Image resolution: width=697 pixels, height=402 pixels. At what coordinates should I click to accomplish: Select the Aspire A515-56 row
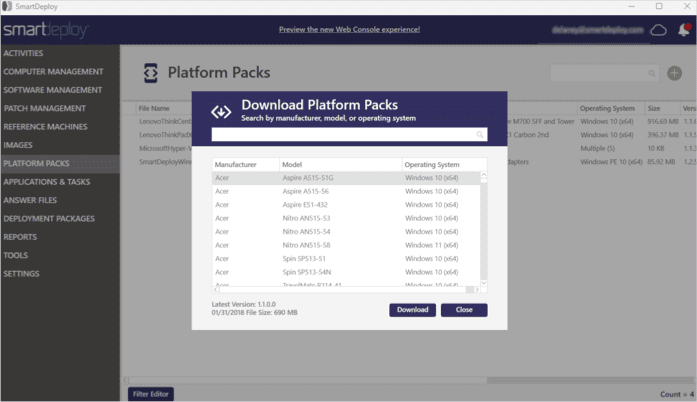pyautogui.click(x=346, y=191)
